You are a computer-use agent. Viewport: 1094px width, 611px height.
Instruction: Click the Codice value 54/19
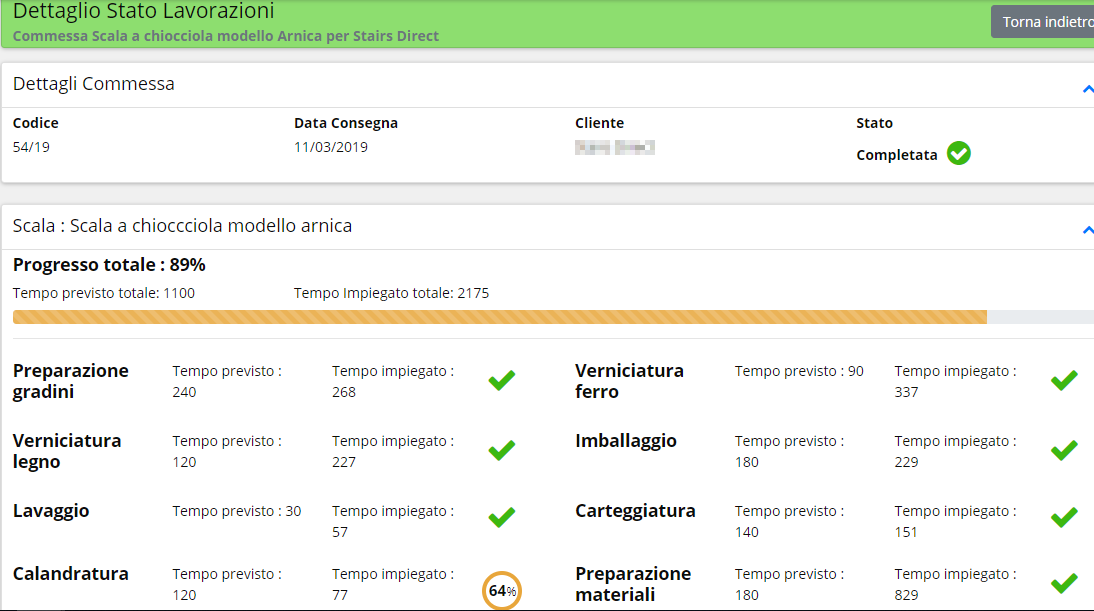coord(31,147)
